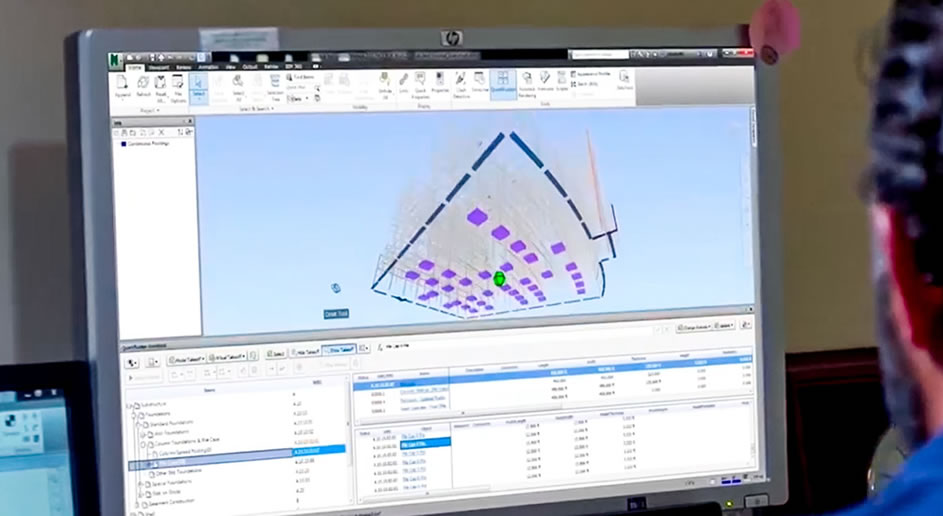The image size is (943, 516).
Task: Switch to the Animation ribbon tab
Action: 208,67
